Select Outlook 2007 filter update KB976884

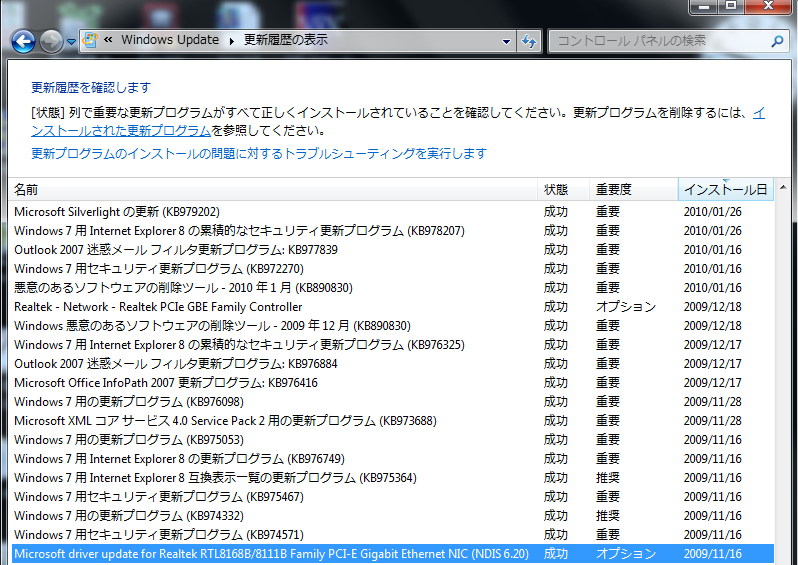pos(392,363)
